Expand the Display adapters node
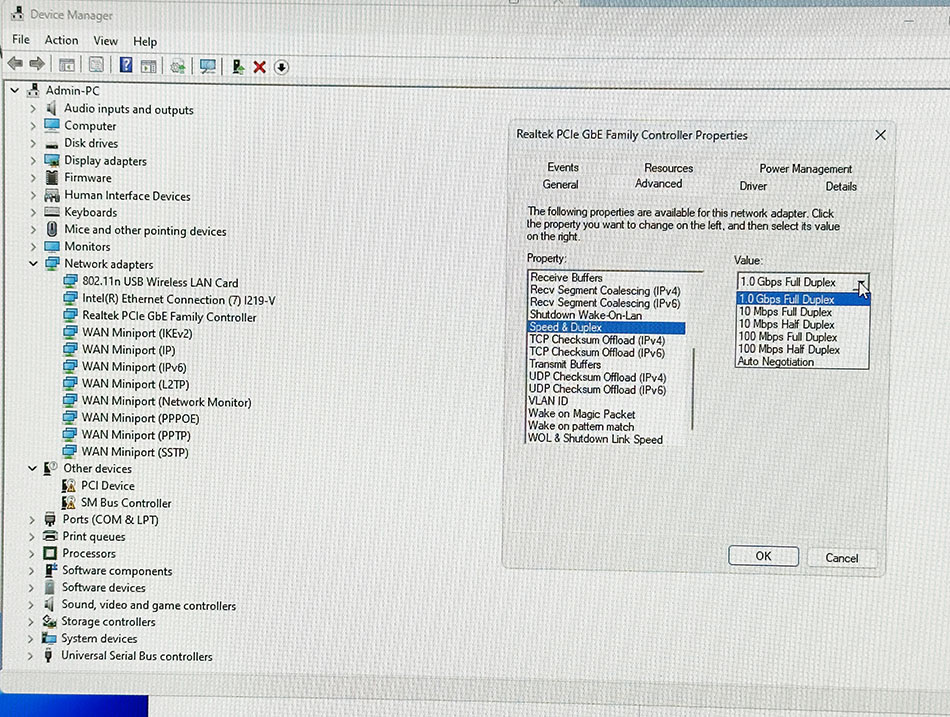Viewport: 950px width, 717px height. click(x=33, y=161)
